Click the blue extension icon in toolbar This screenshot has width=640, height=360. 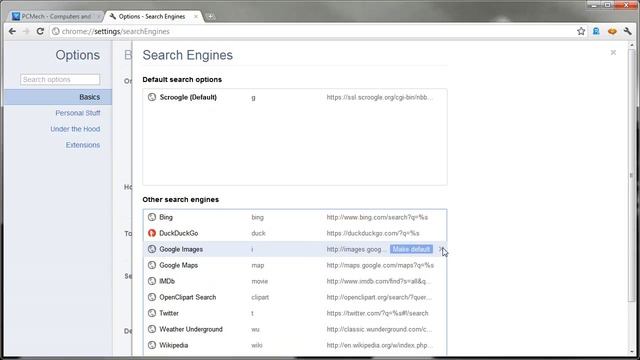pos(596,31)
